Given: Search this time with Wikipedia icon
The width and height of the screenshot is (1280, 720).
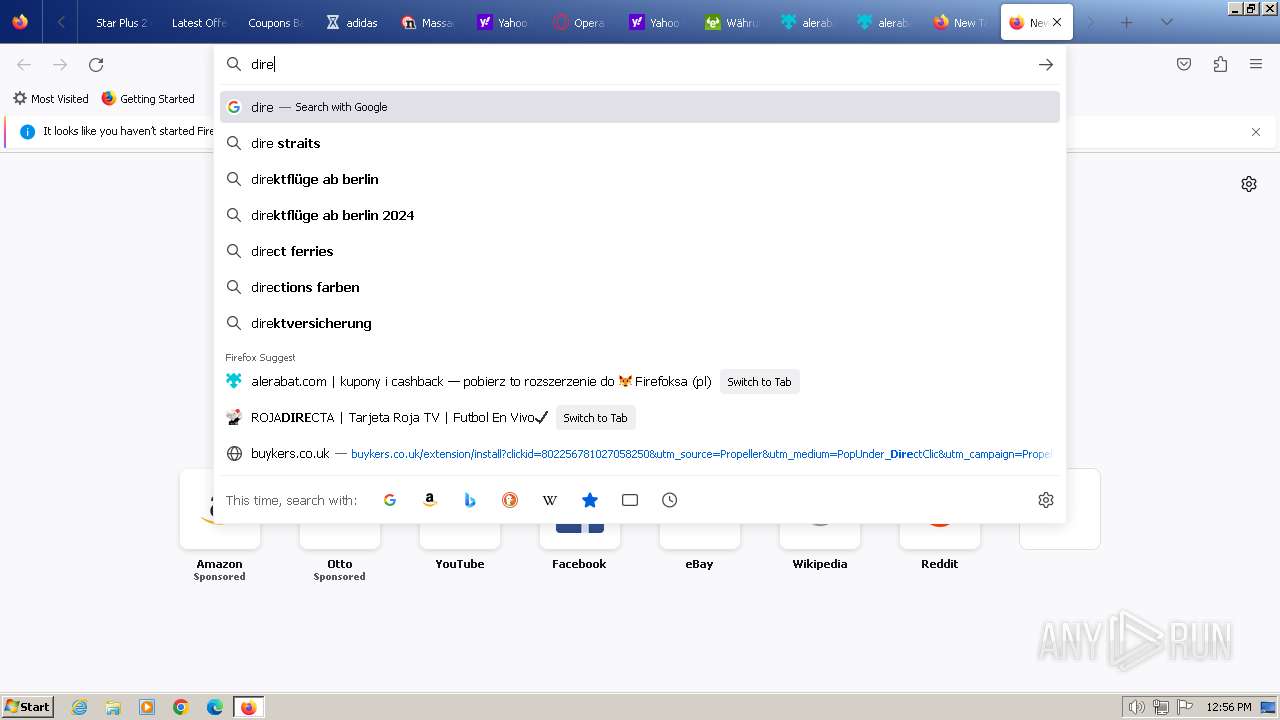Looking at the screenshot, I should click(550, 500).
